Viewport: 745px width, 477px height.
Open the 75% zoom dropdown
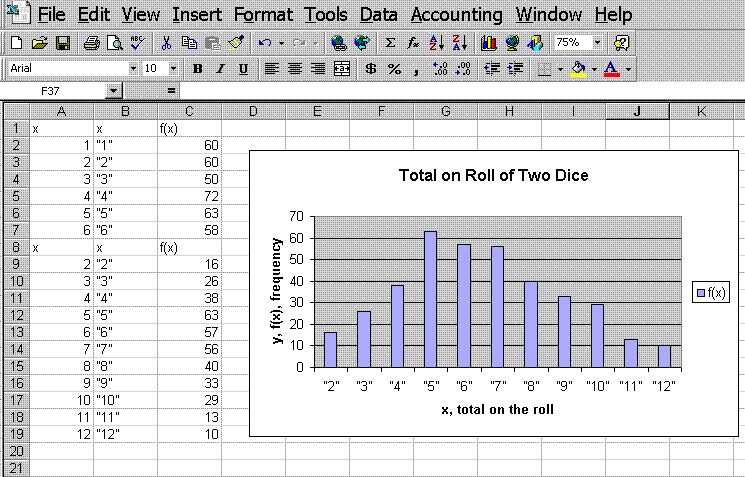[x=598, y=43]
